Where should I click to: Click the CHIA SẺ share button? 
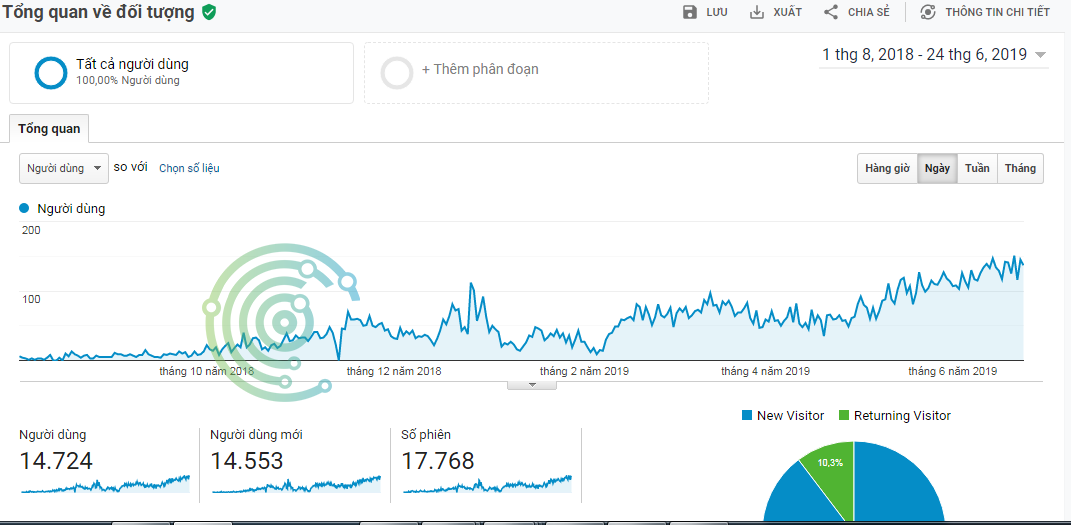click(x=857, y=12)
